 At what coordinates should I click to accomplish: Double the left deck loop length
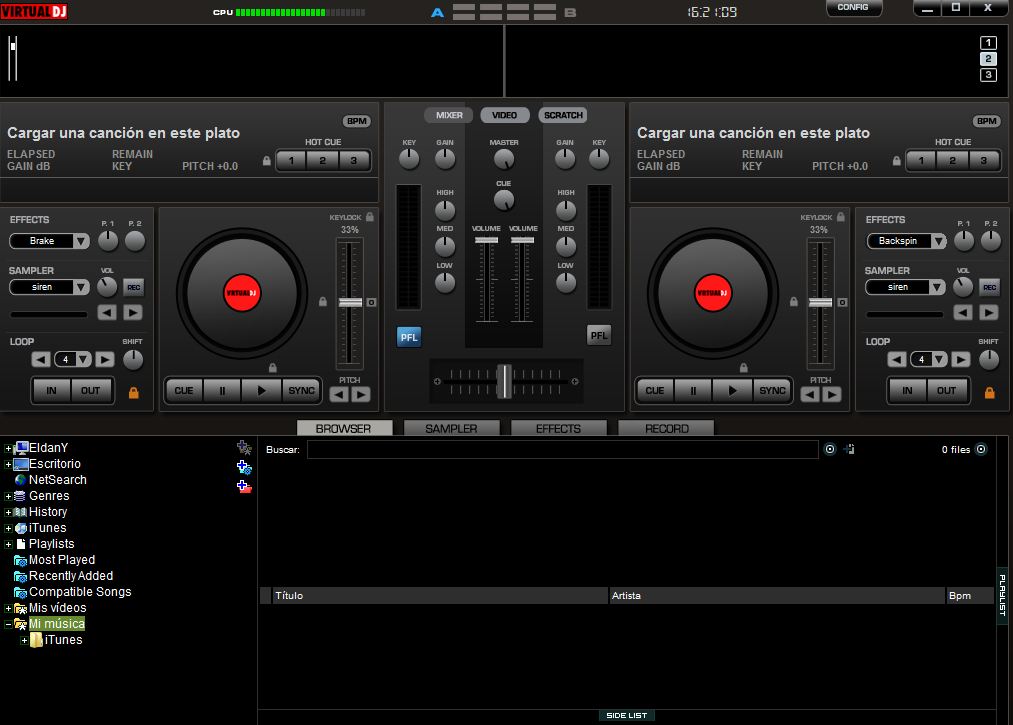(105, 359)
